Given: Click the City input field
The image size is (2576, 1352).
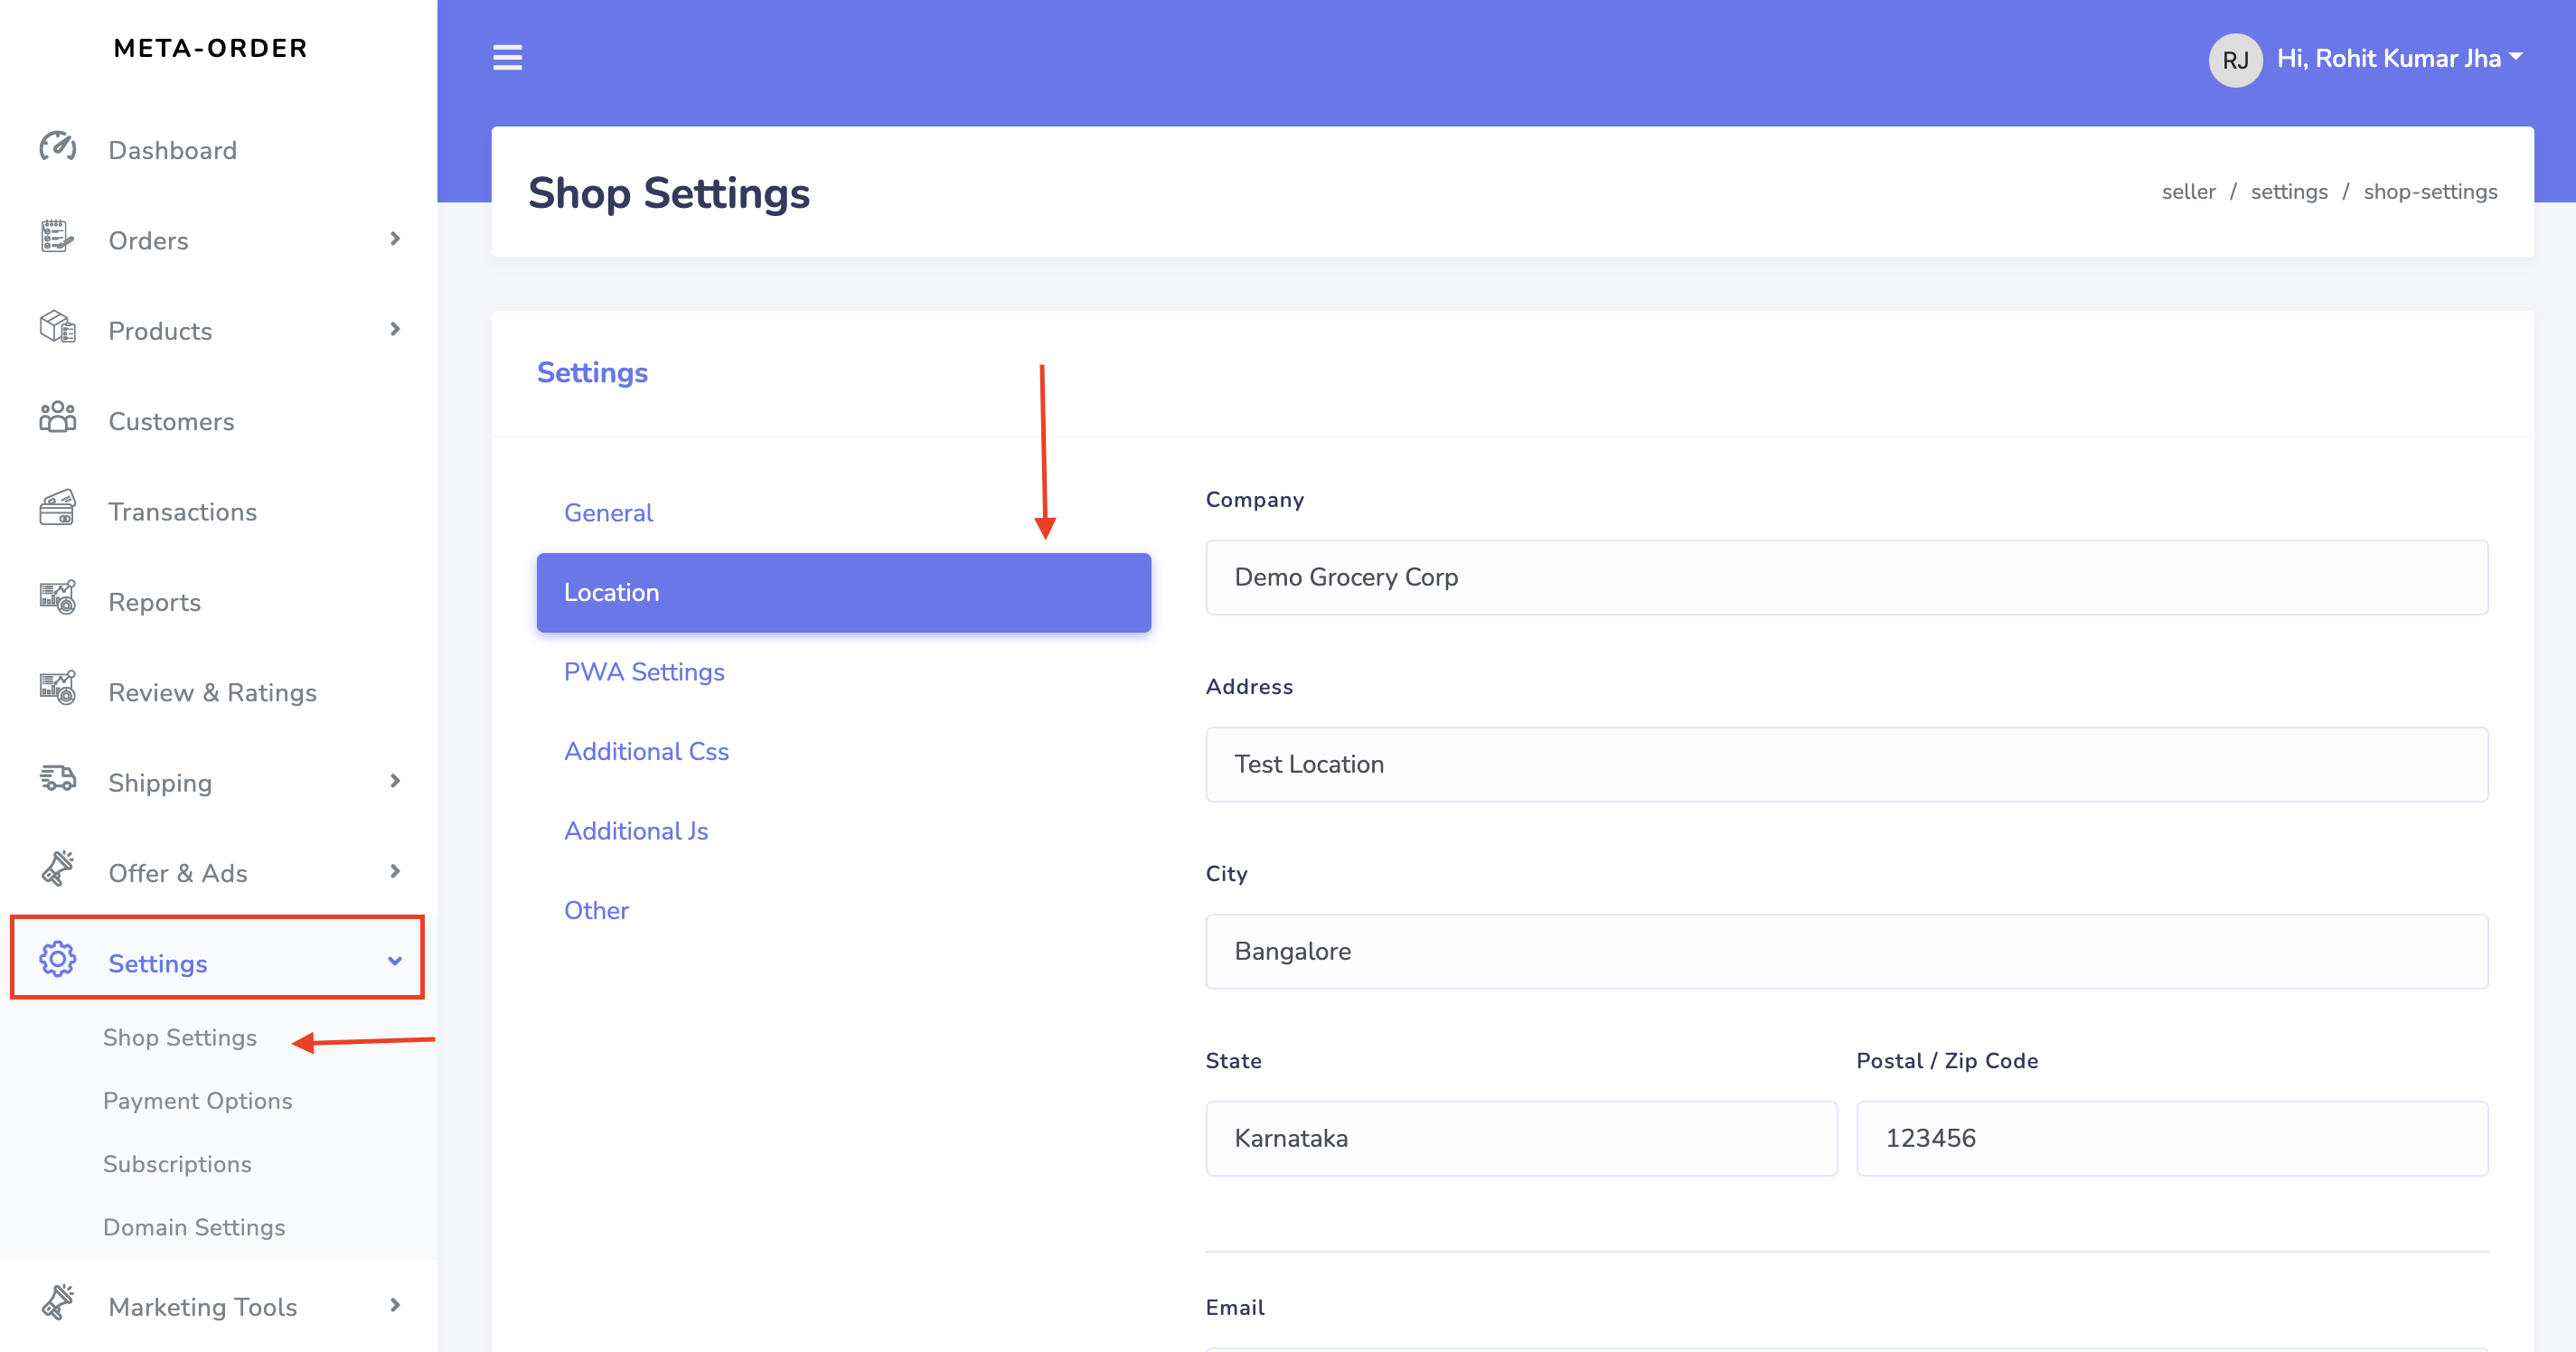Looking at the screenshot, I should pyautogui.click(x=1846, y=951).
